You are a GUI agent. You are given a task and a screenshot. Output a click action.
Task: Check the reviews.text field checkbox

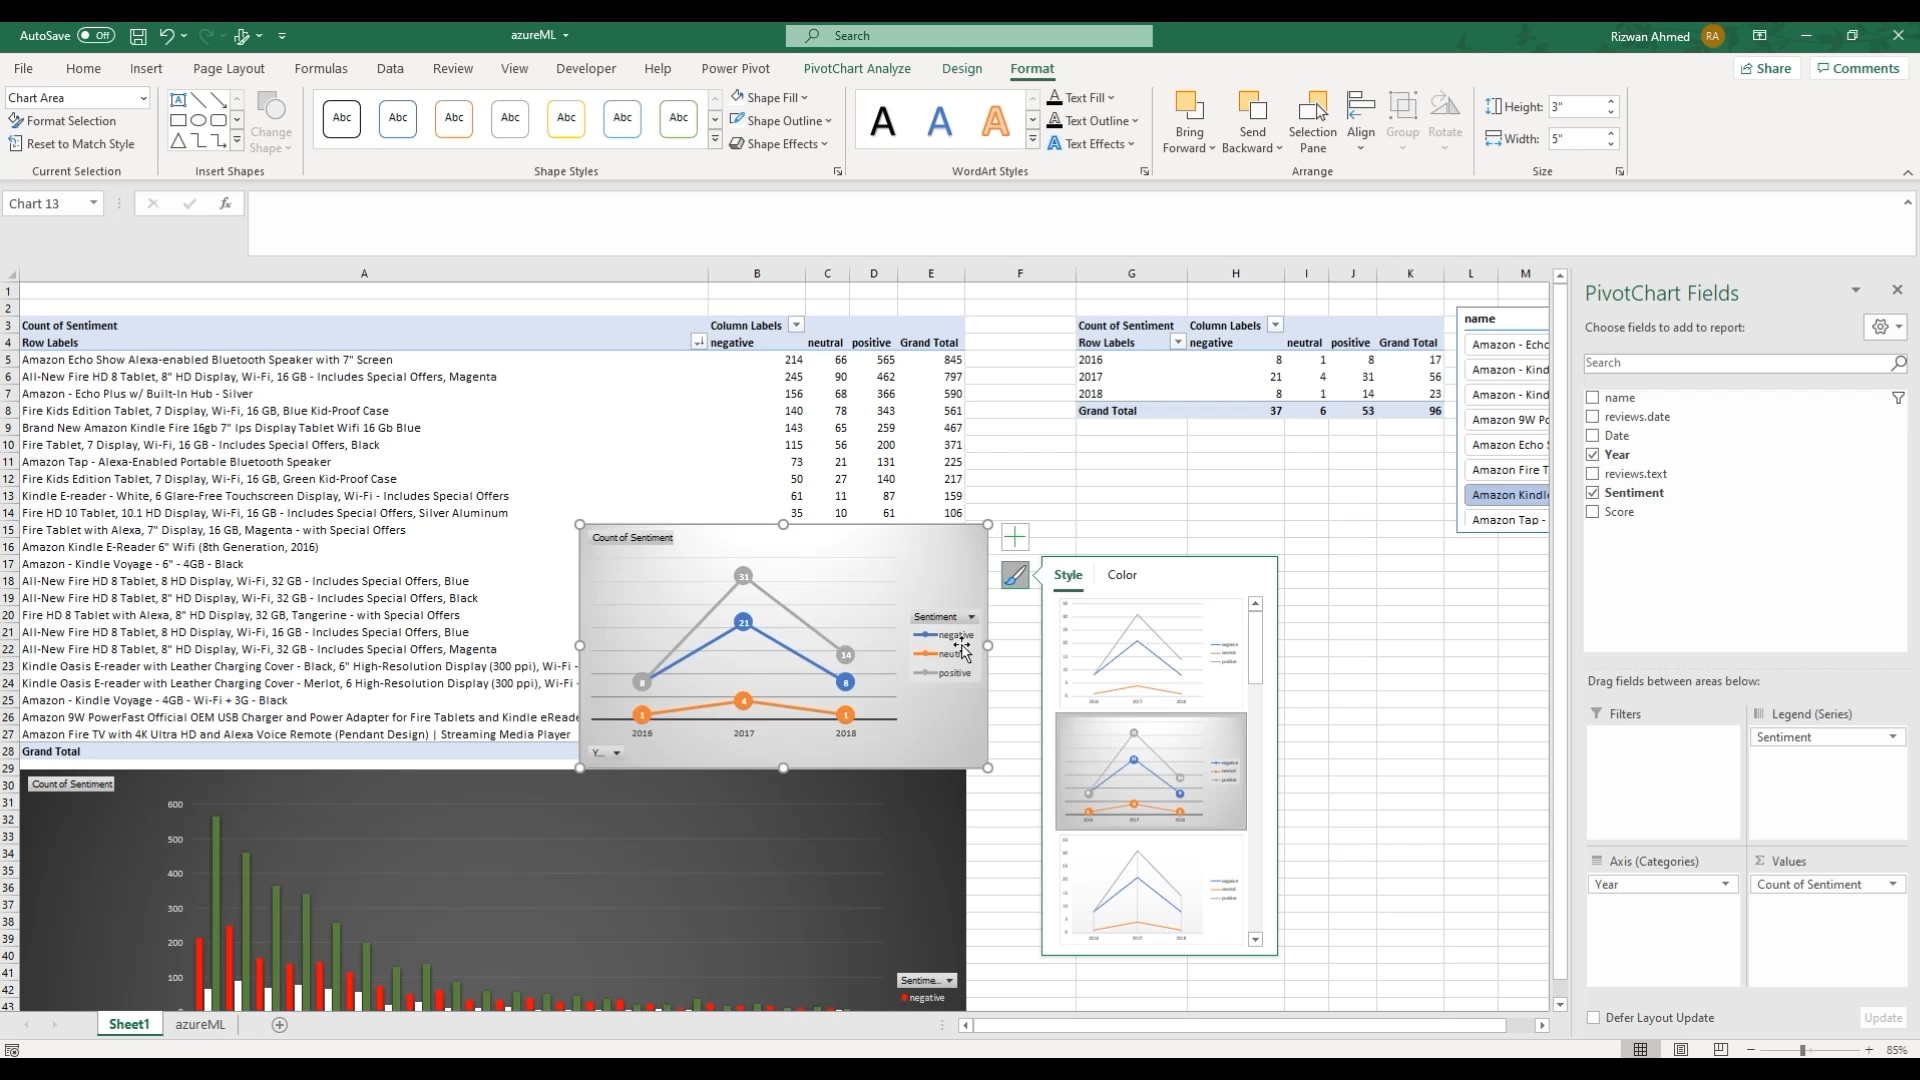[1593, 474]
